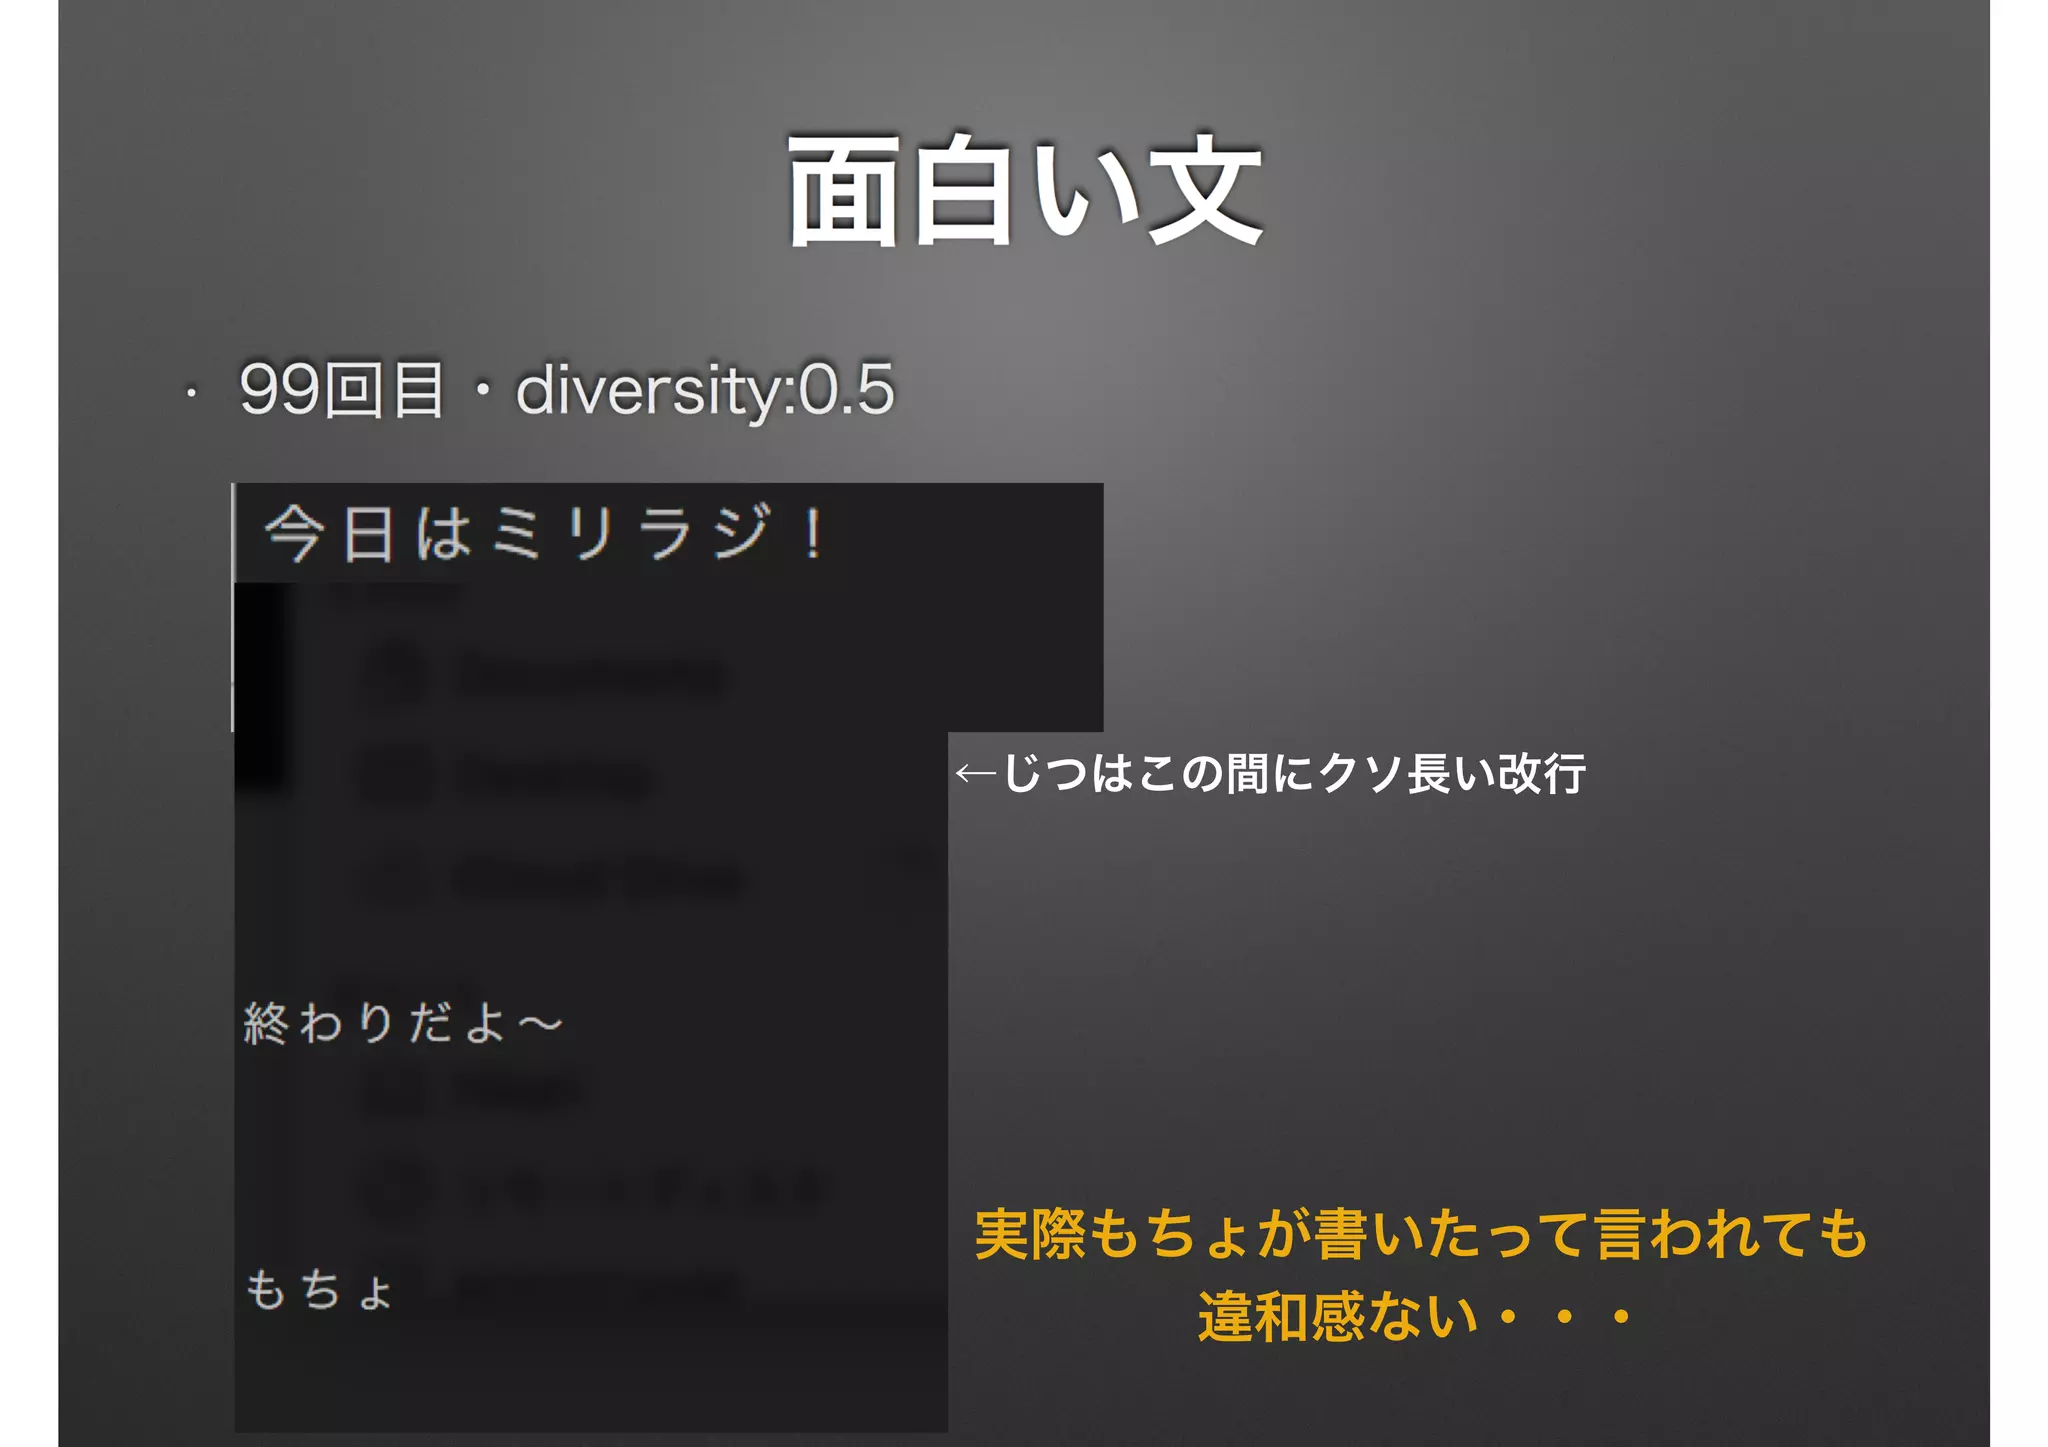Image resolution: width=2048 pixels, height=1447 pixels.
Task: Click the slide title 面白い文
Action: [1024, 190]
